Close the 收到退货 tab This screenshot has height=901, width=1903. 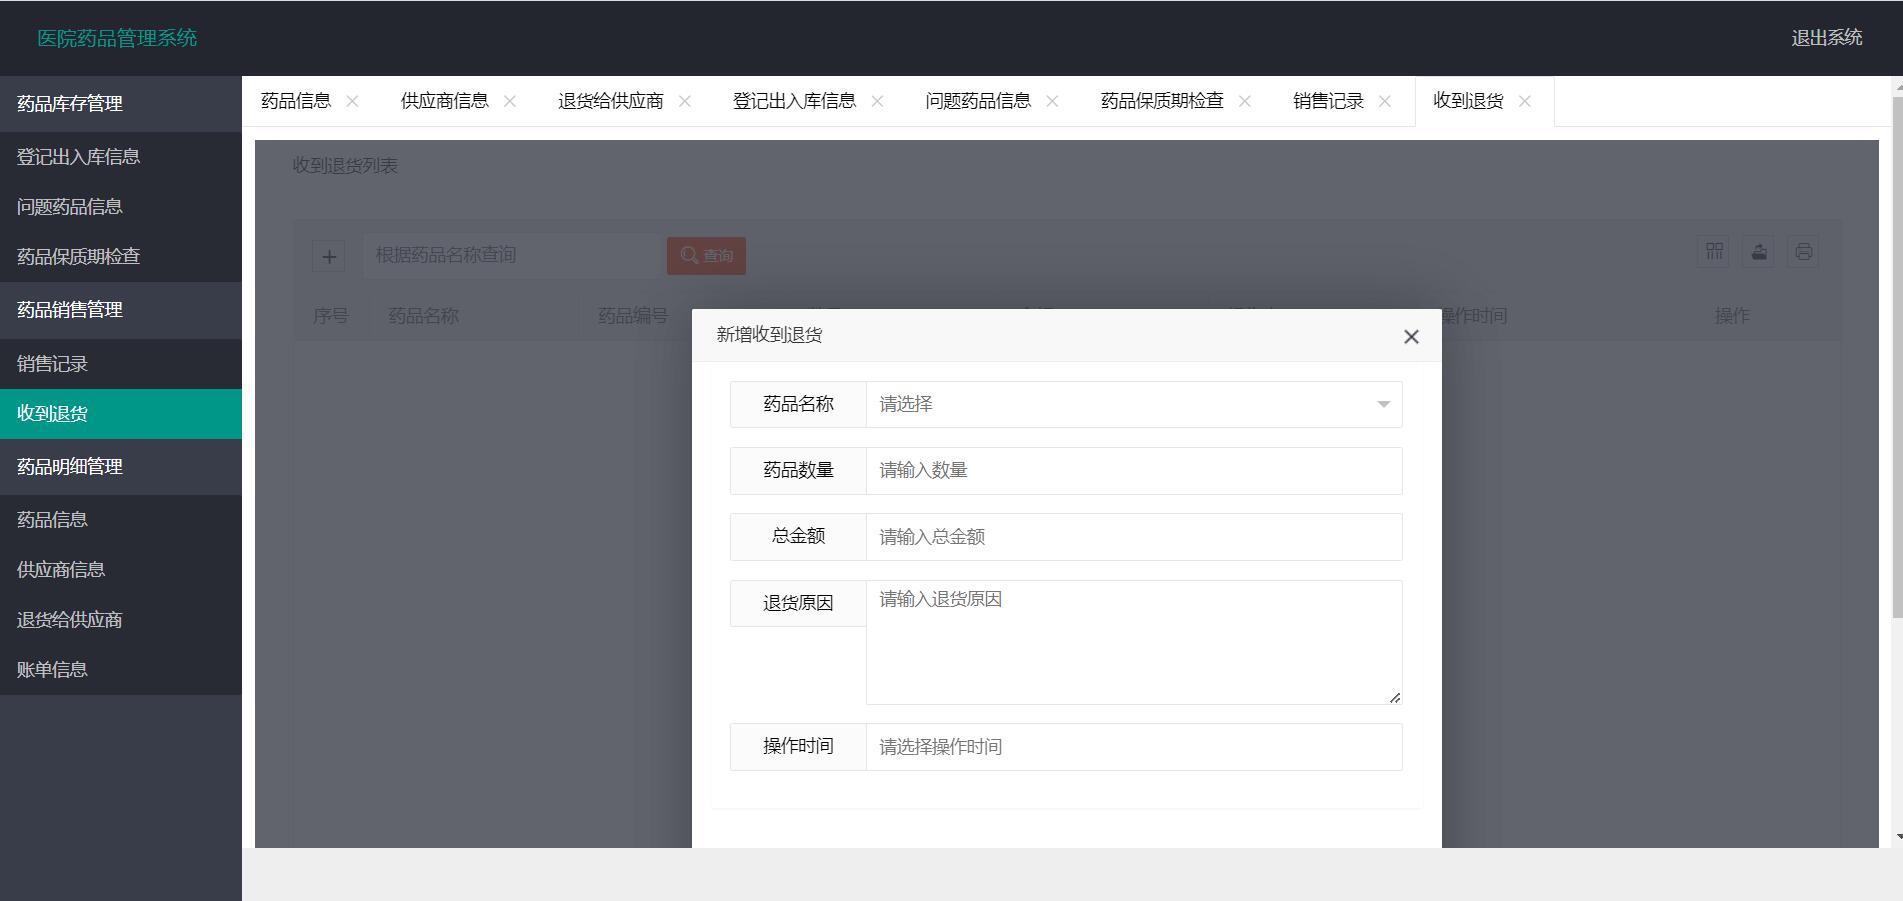(1525, 101)
